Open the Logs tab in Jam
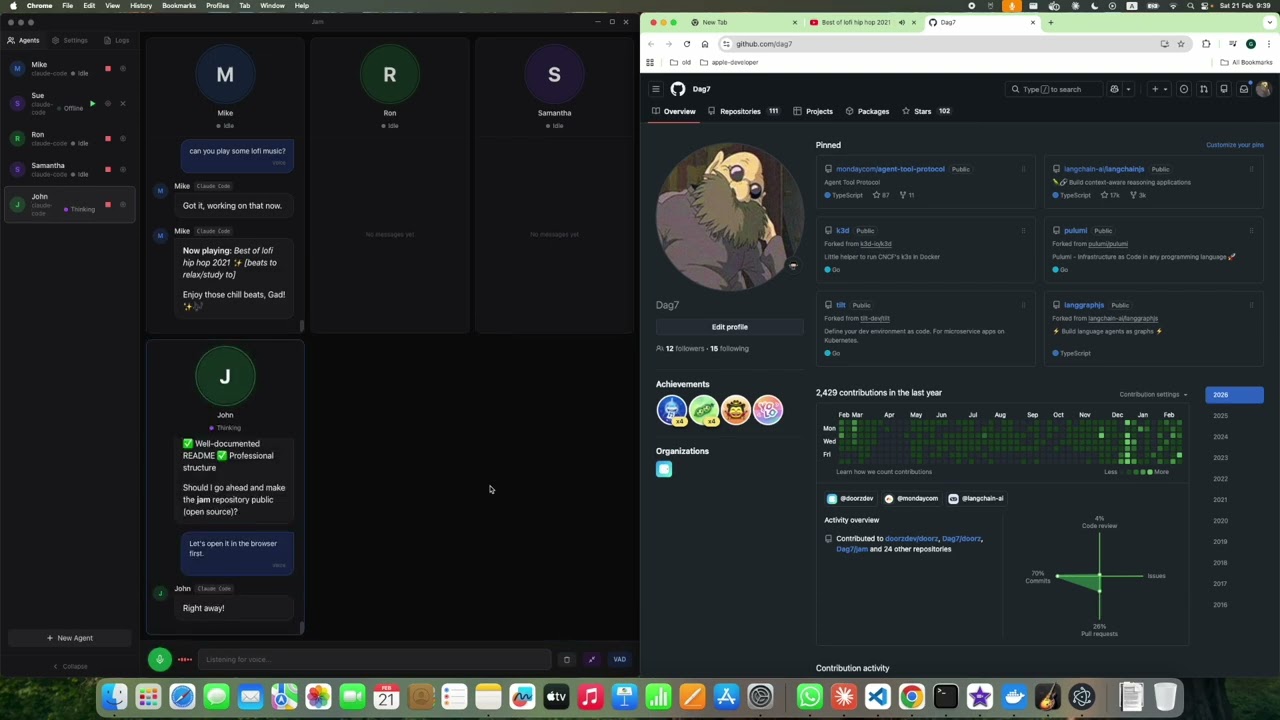 tap(117, 40)
